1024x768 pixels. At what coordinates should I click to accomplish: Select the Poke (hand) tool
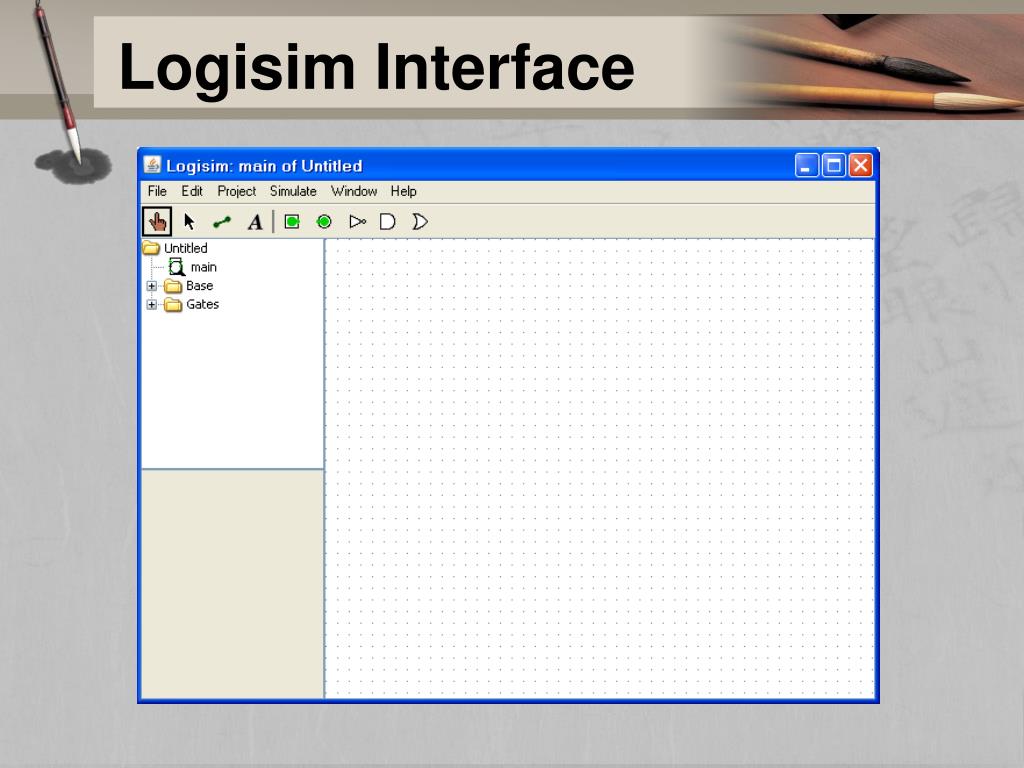[157, 222]
